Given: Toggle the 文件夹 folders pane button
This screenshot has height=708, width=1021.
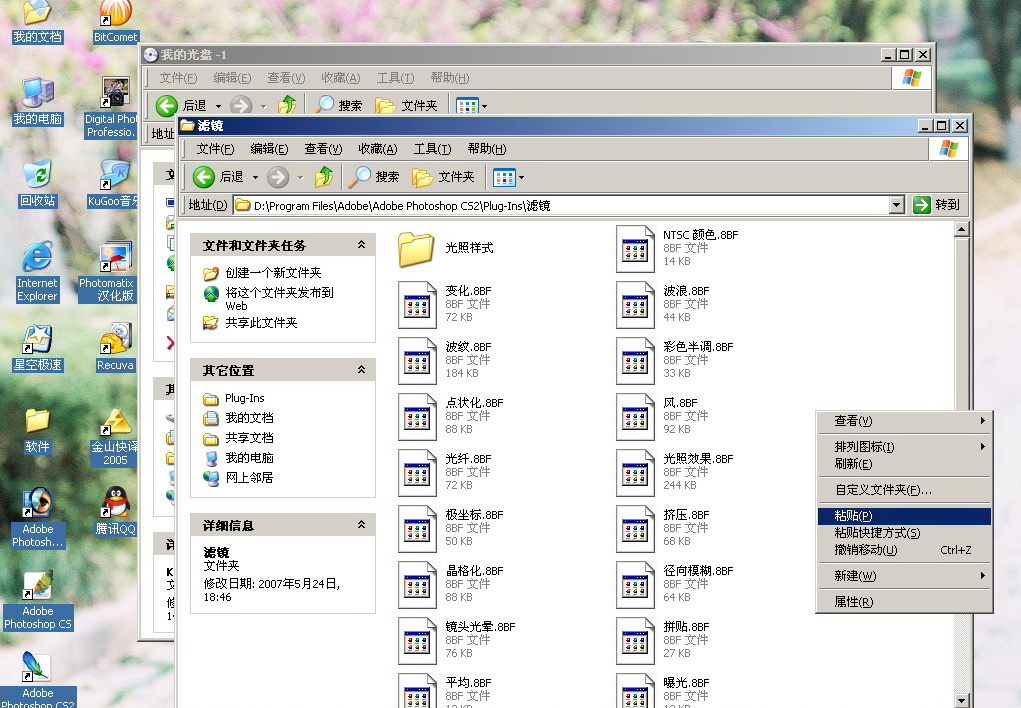Looking at the screenshot, I should pos(443,177).
